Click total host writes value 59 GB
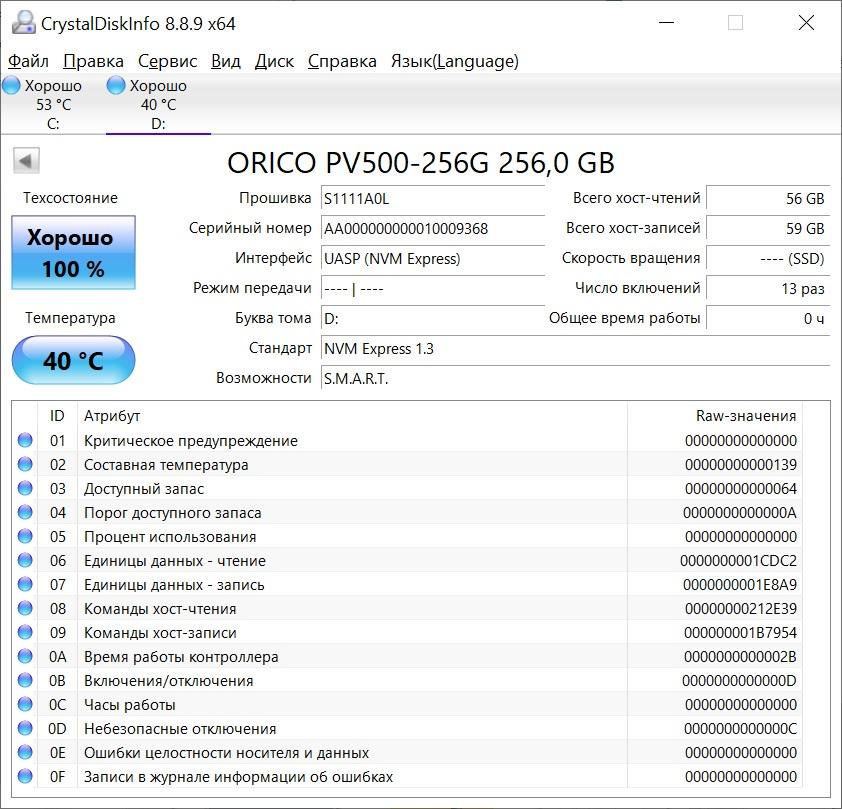This screenshot has width=842, height=809. (x=768, y=229)
